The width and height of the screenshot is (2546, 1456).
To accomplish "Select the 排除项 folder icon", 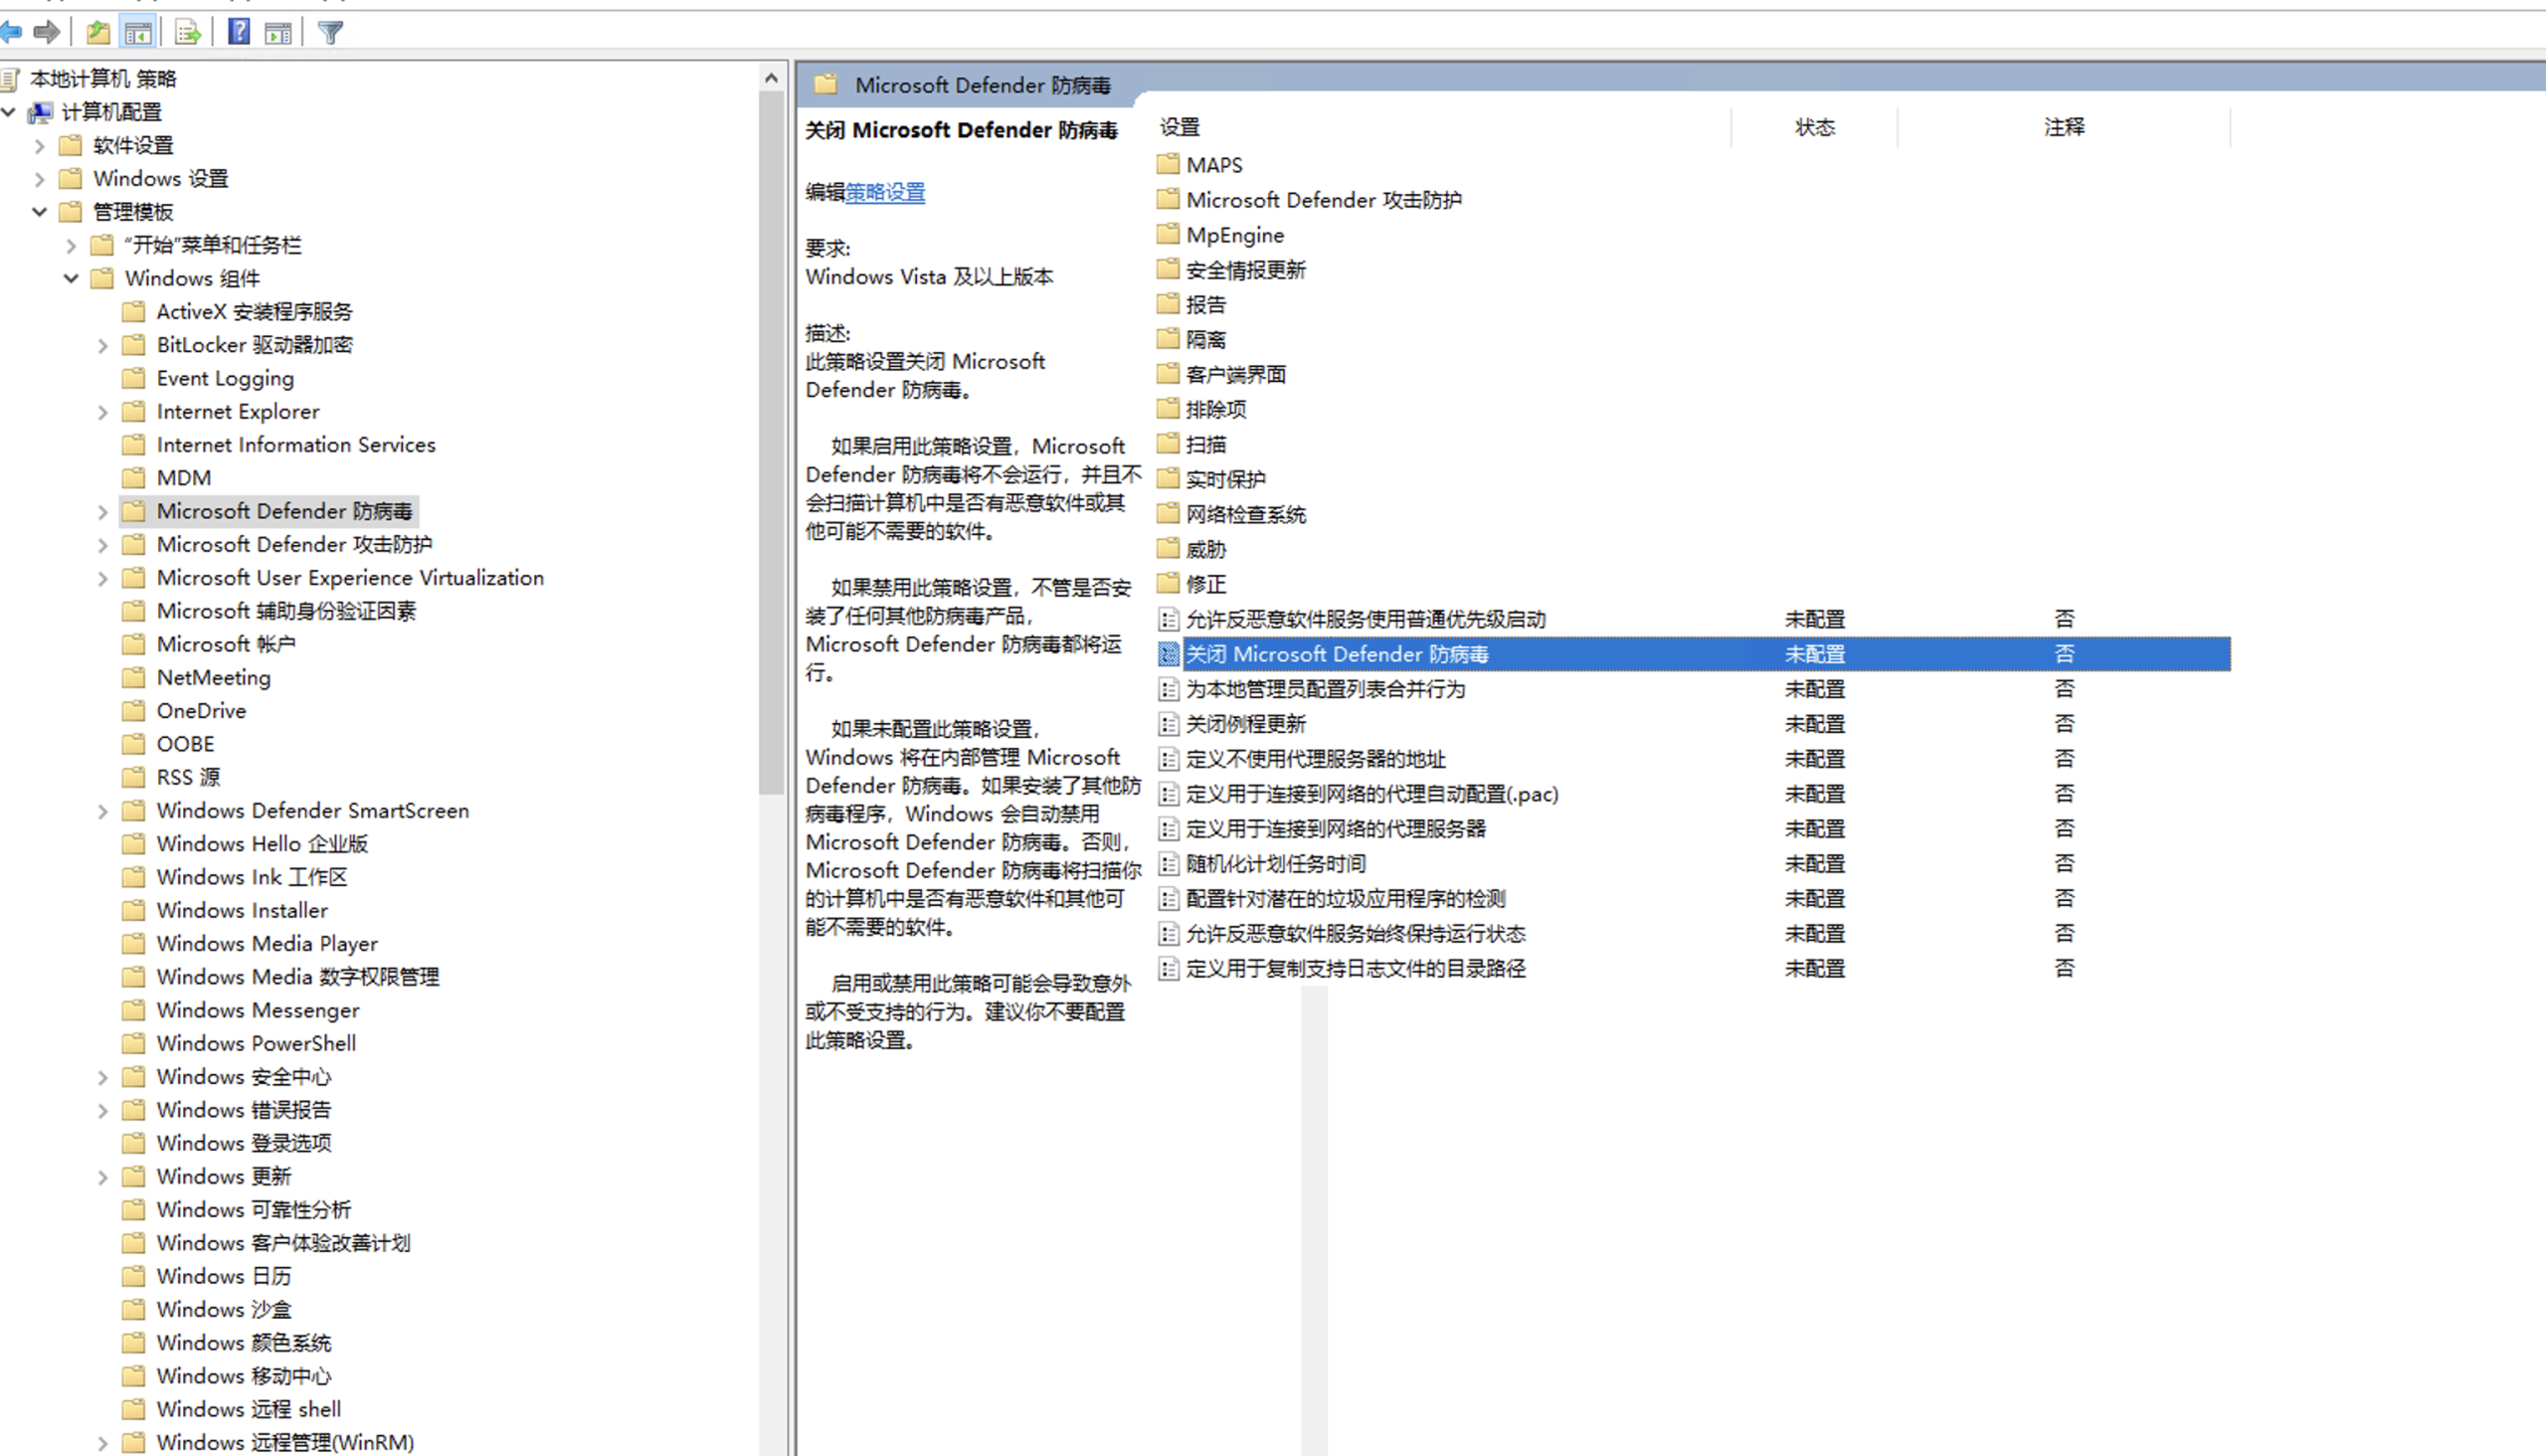I will [1168, 408].
